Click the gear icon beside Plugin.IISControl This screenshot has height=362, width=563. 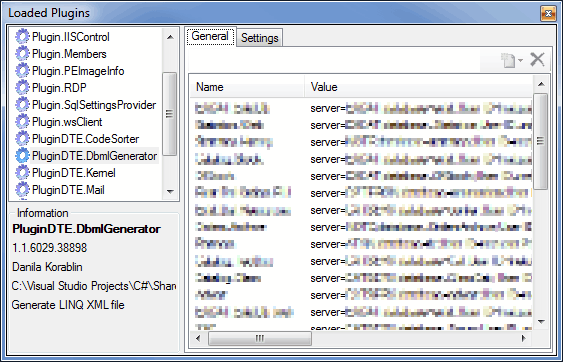coord(22,37)
